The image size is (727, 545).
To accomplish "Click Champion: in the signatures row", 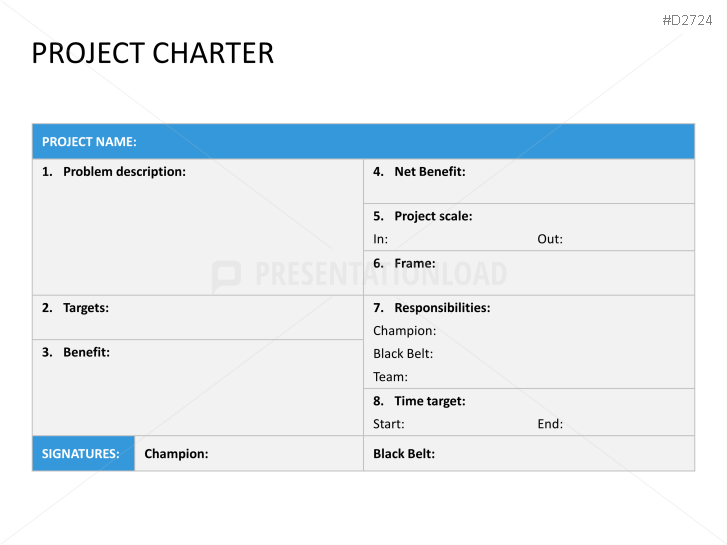I will pyautogui.click(x=176, y=454).
